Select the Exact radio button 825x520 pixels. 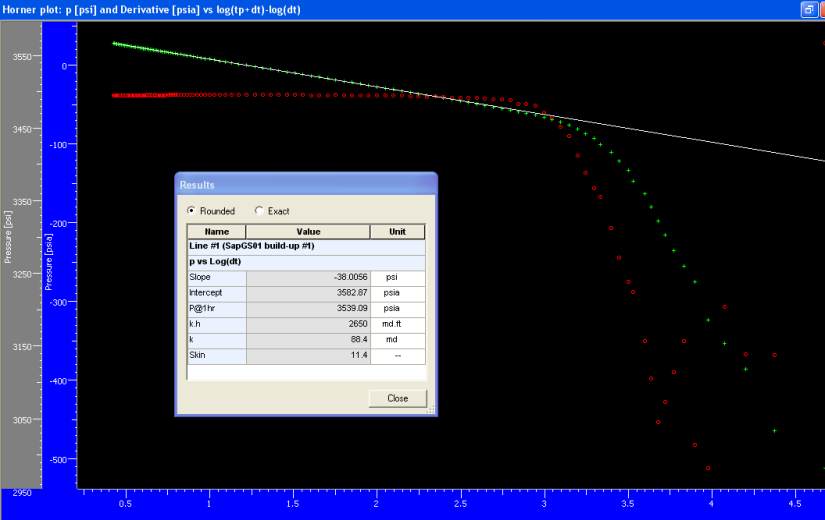click(x=260, y=211)
